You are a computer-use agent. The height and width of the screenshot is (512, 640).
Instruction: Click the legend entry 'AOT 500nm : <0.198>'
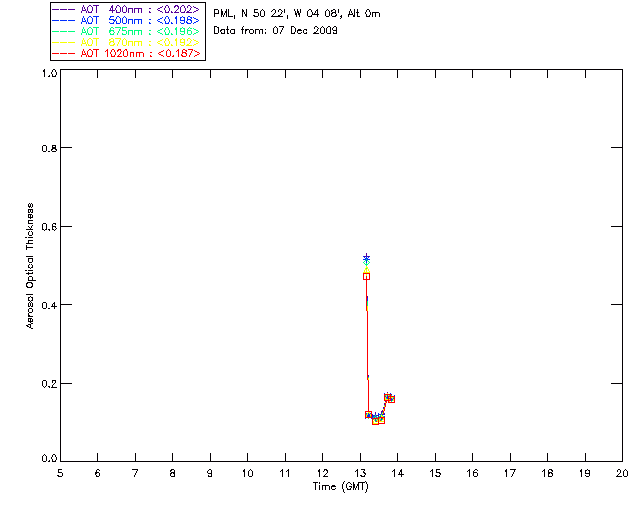click(x=126, y=20)
